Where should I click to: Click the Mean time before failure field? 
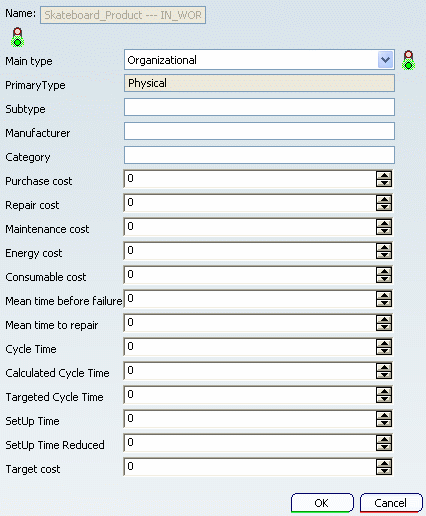[250, 299]
